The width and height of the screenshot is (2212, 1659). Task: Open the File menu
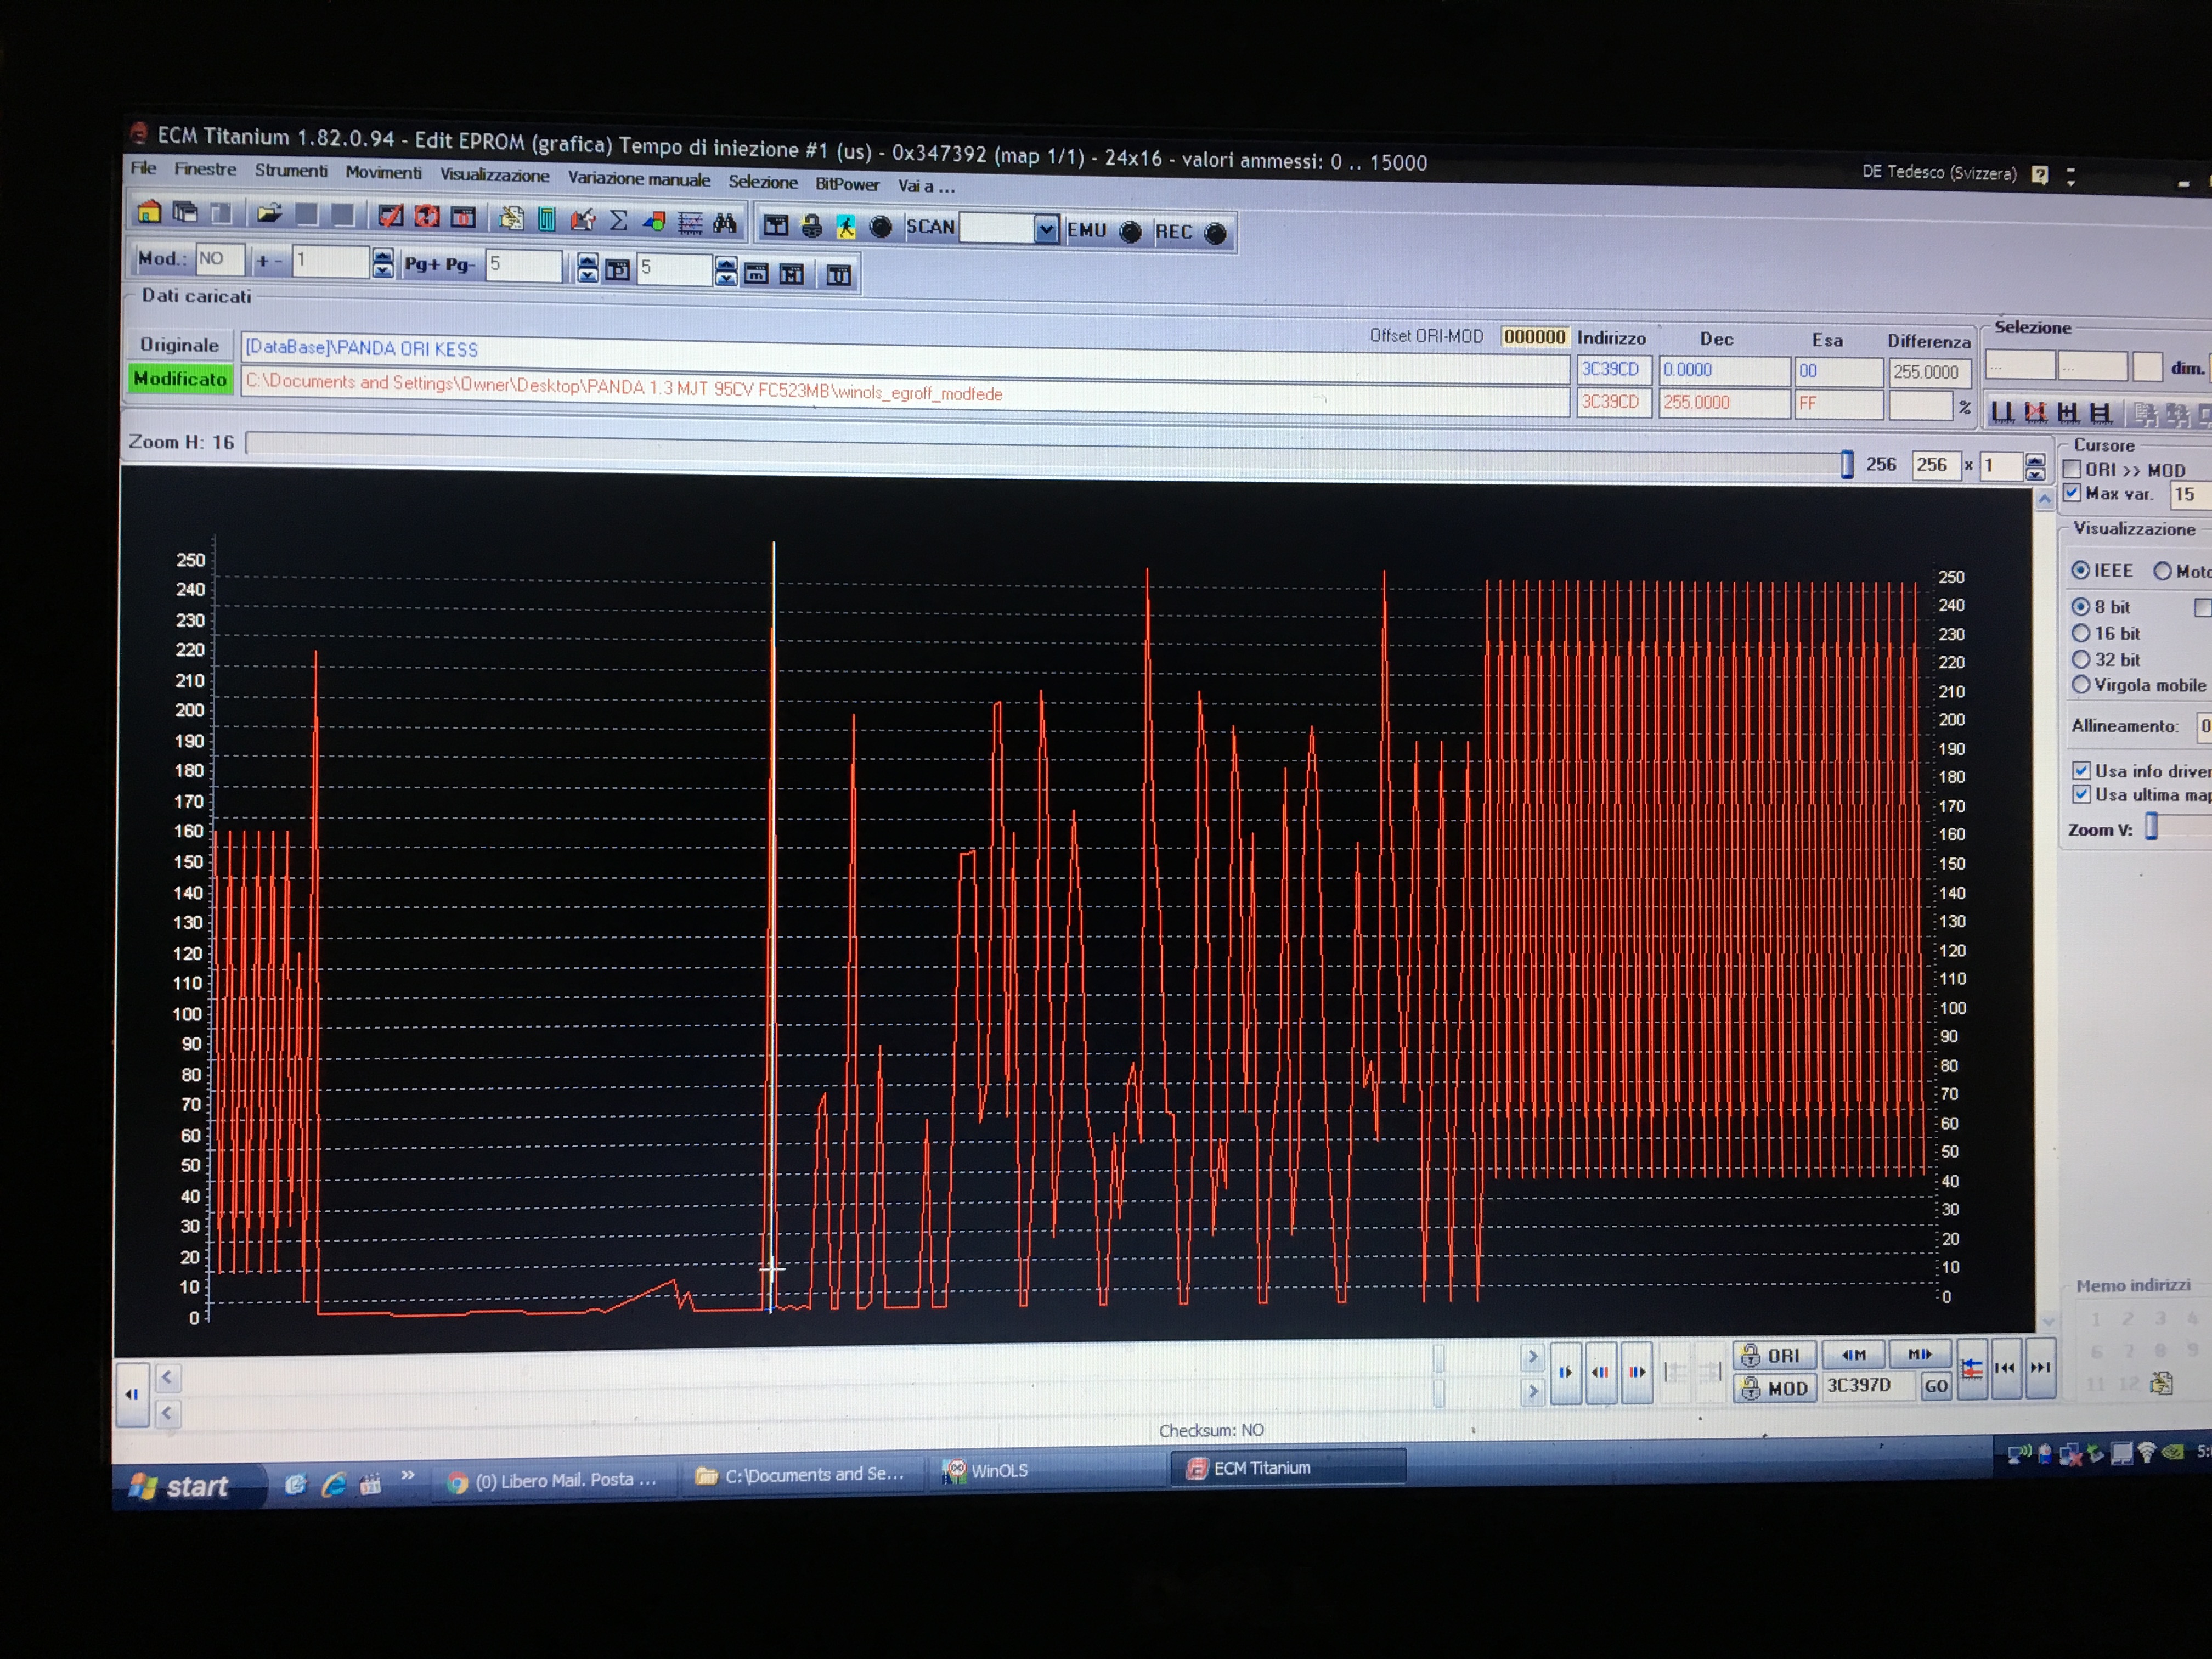tap(143, 168)
